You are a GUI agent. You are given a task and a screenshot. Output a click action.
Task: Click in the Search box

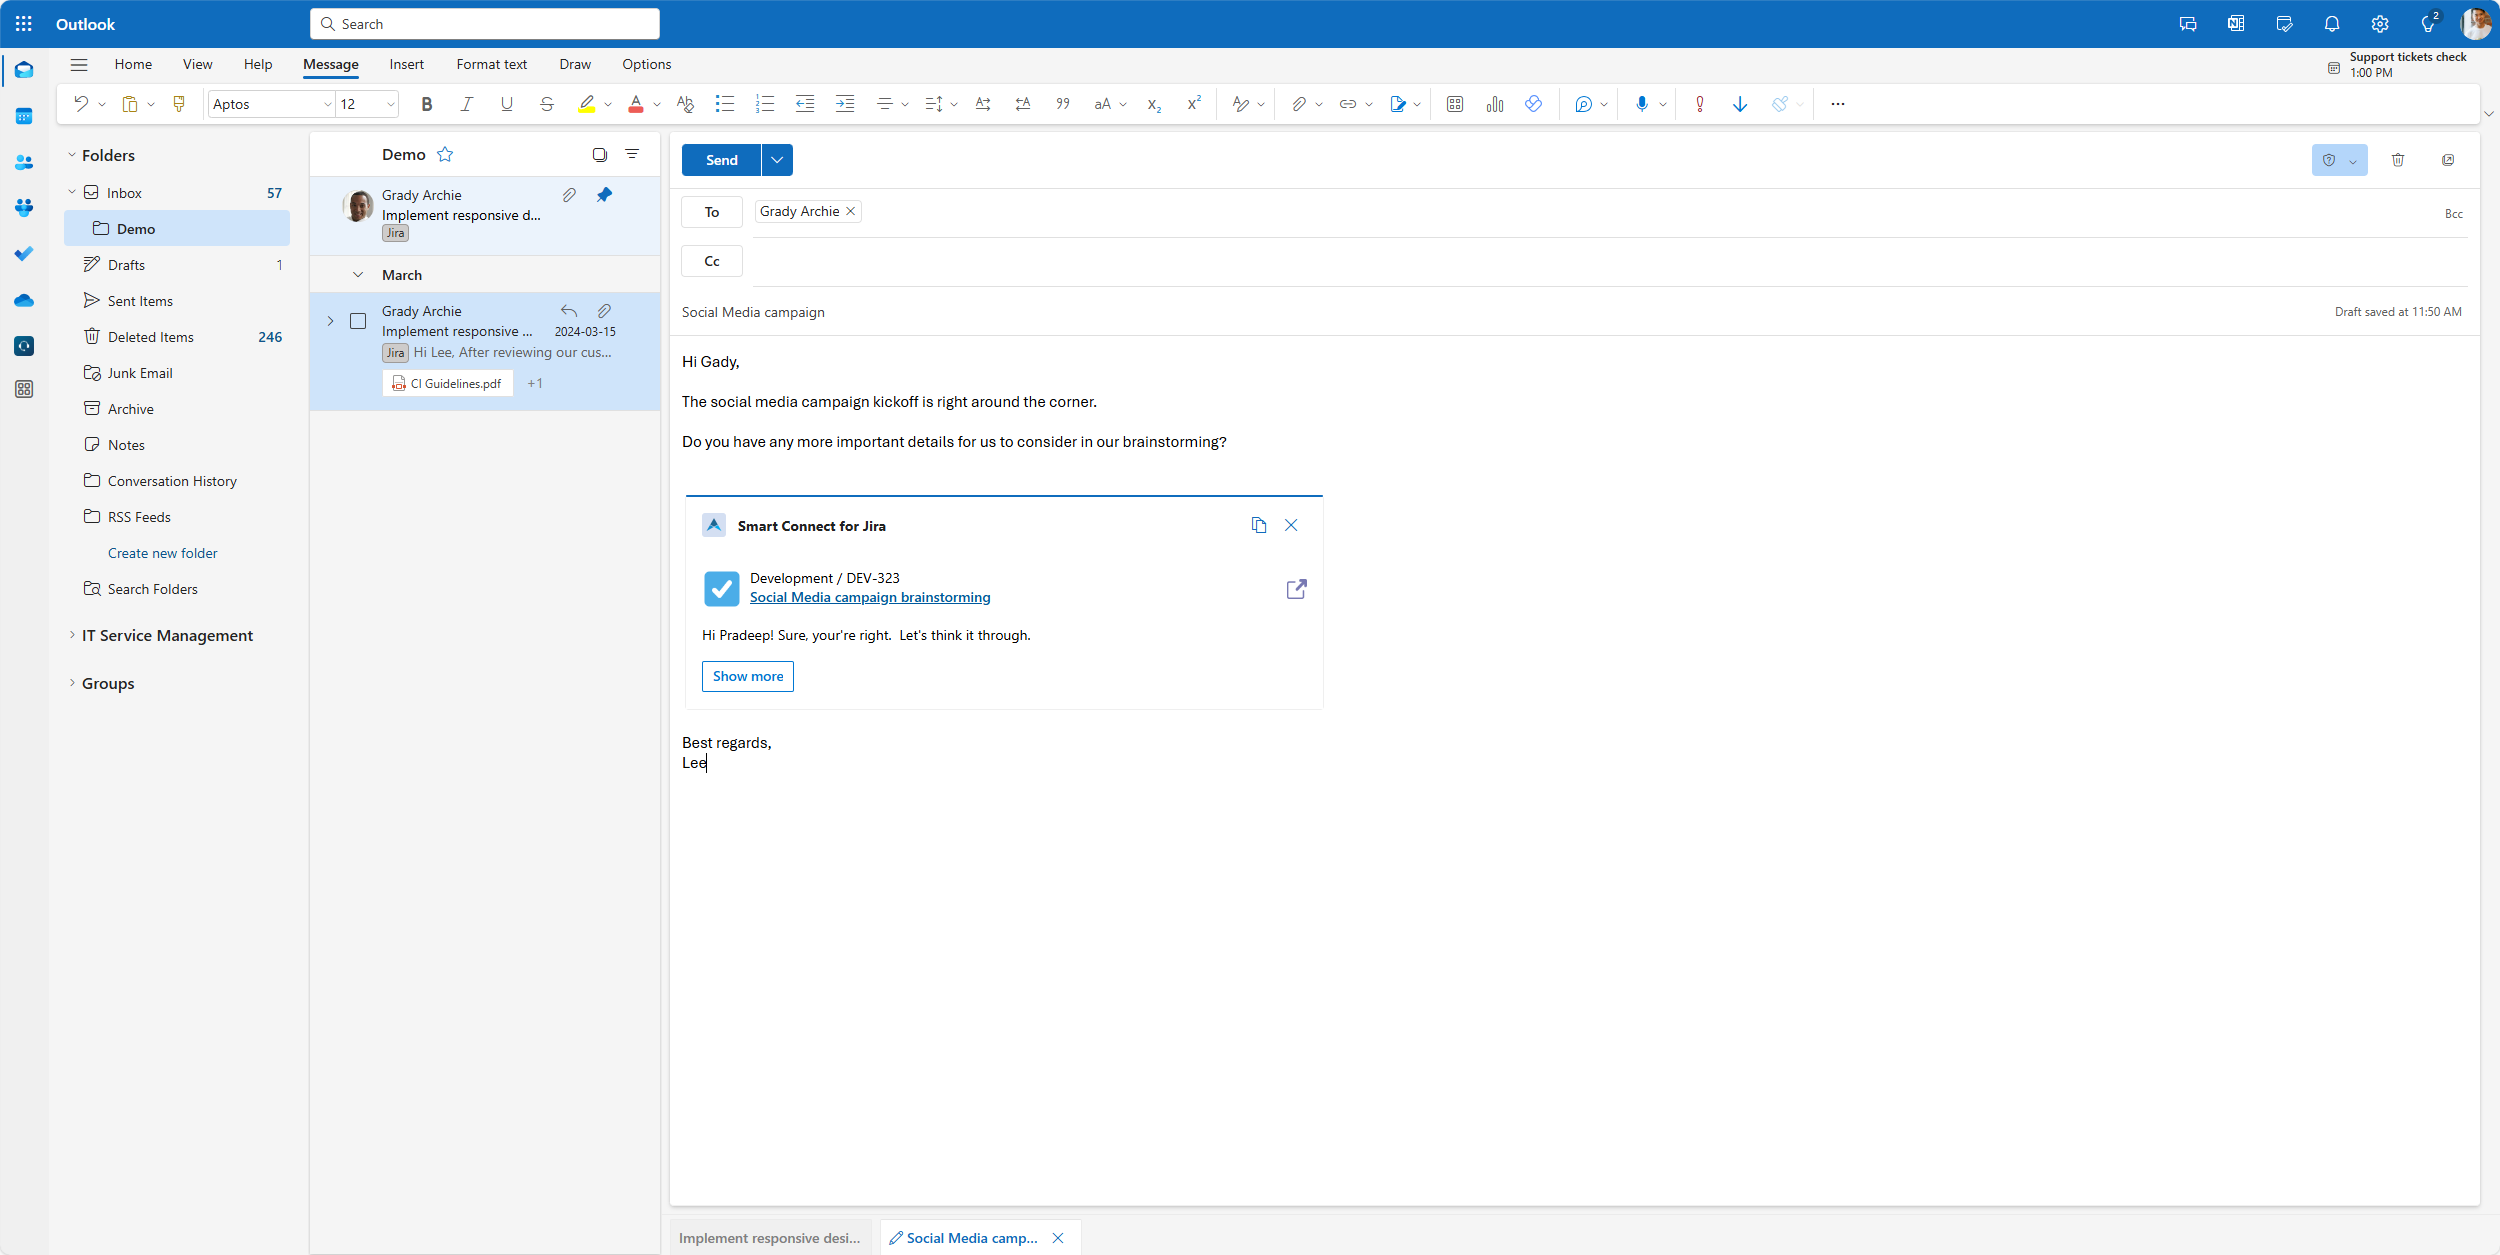pyautogui.click(x=485, y=24)
